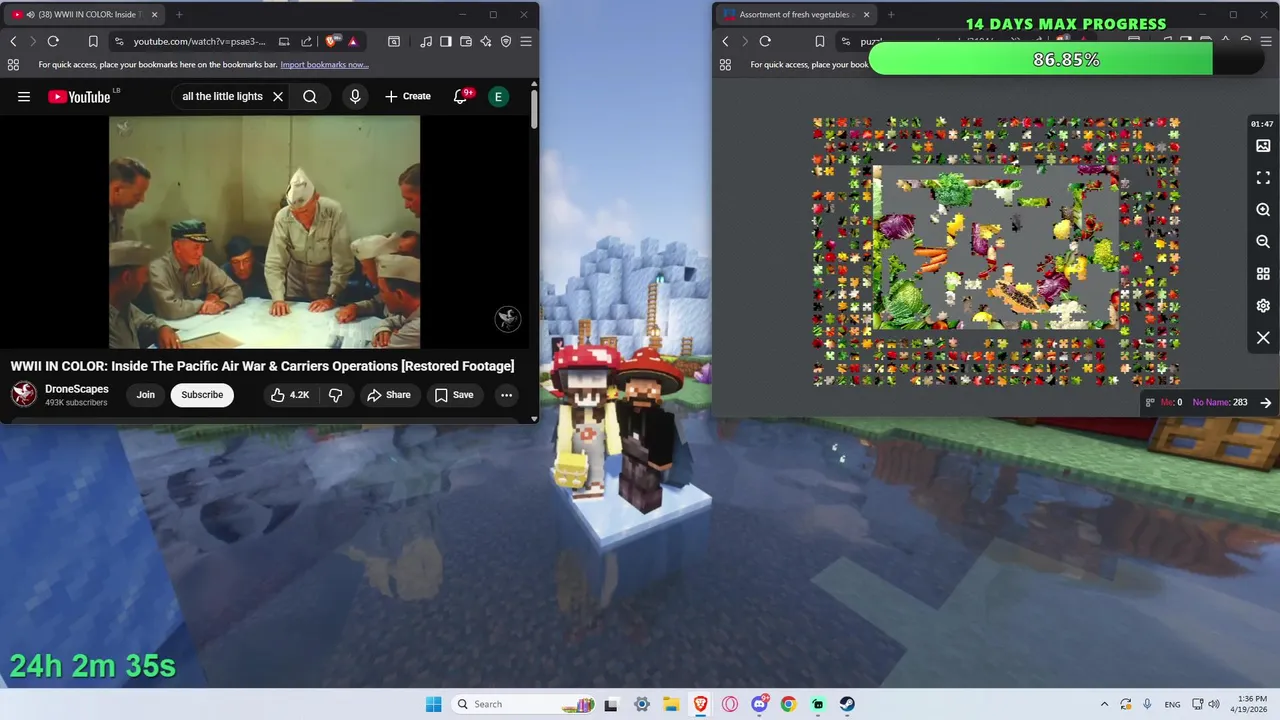Open site settings icon beside youtube.com URL
This screenshot has width=1280, height=720.
[x=119, y=41]
